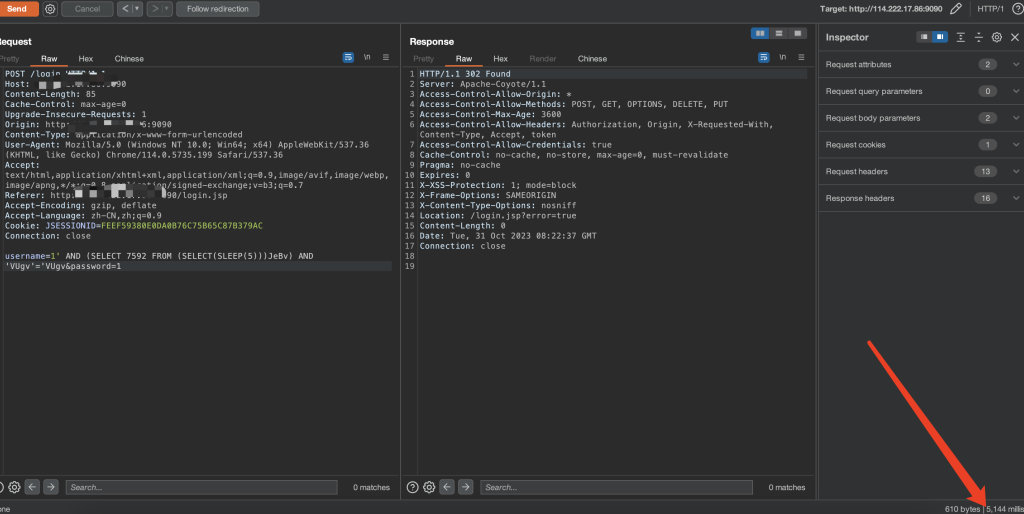This screenshot has width=1024, height=514.
Task: Open help via the top-right question mark
Action: (1017, 8)
